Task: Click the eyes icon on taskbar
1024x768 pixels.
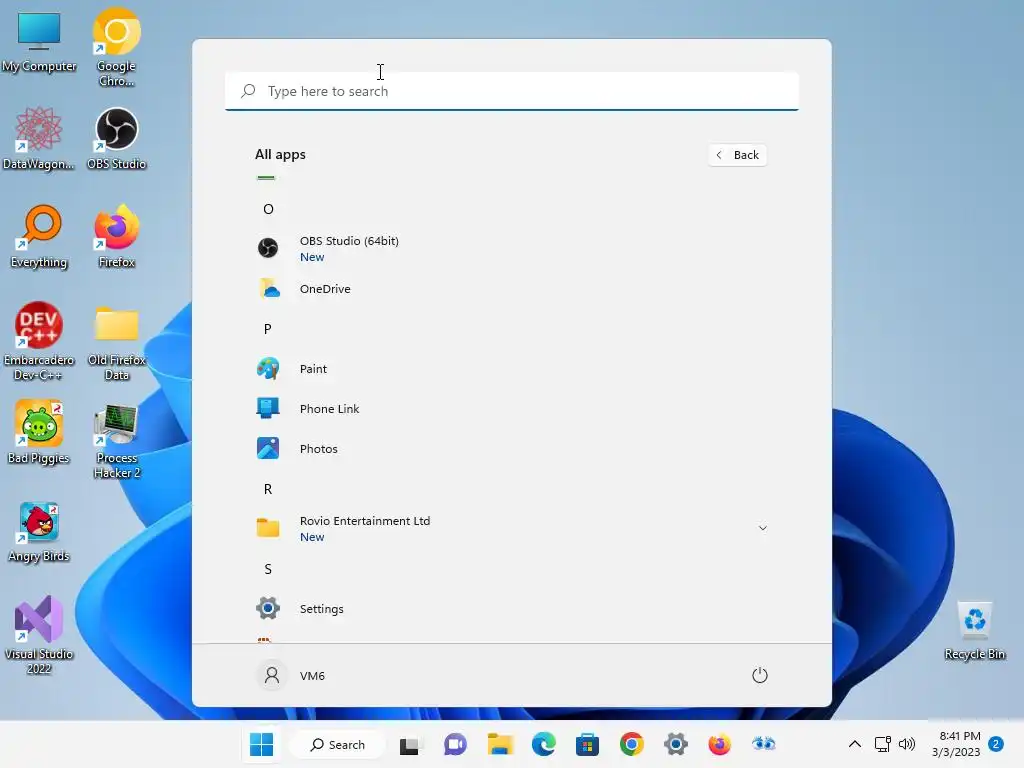Action: click(x=763, y=744)
